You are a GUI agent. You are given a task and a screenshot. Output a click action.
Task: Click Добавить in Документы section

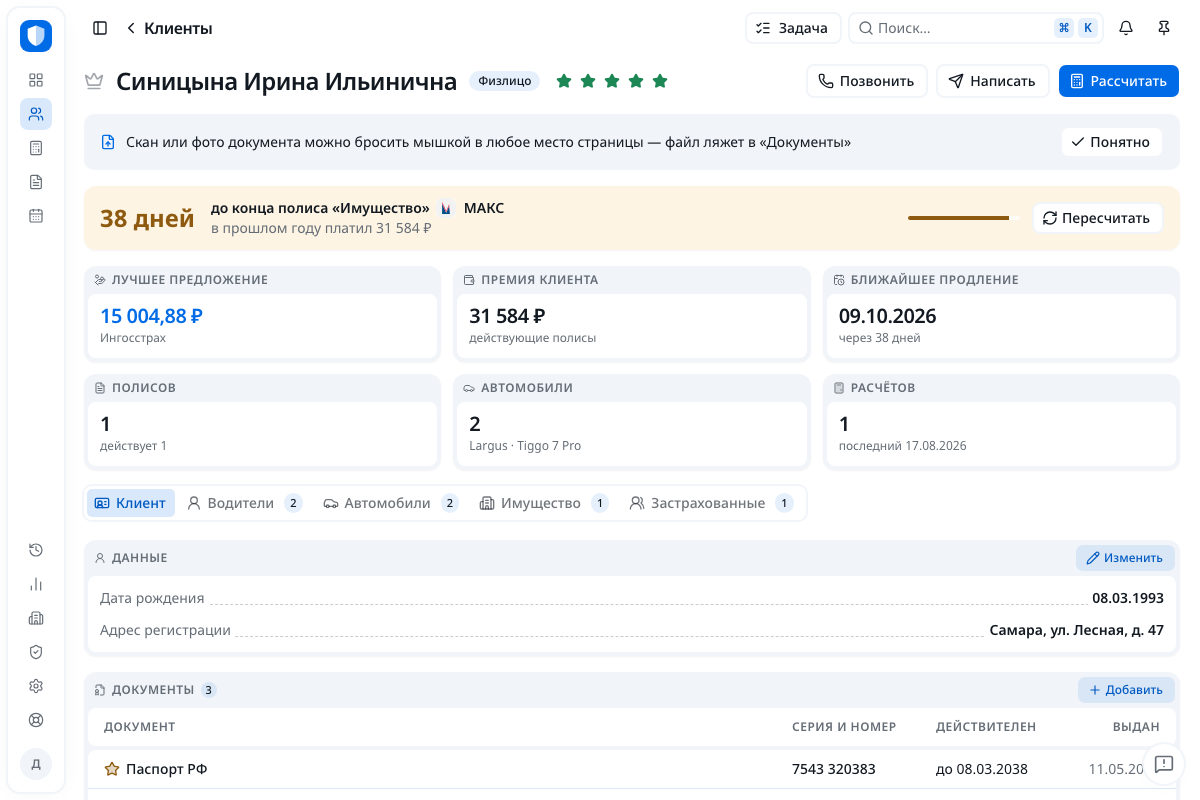(x=1126, y=690)
